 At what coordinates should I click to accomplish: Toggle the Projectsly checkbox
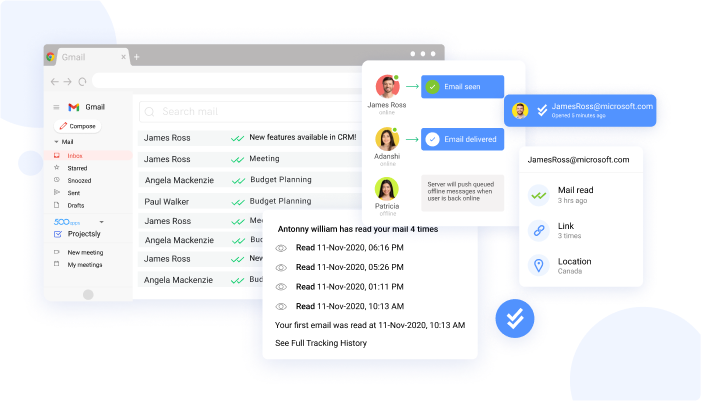(x=58, y=234)
